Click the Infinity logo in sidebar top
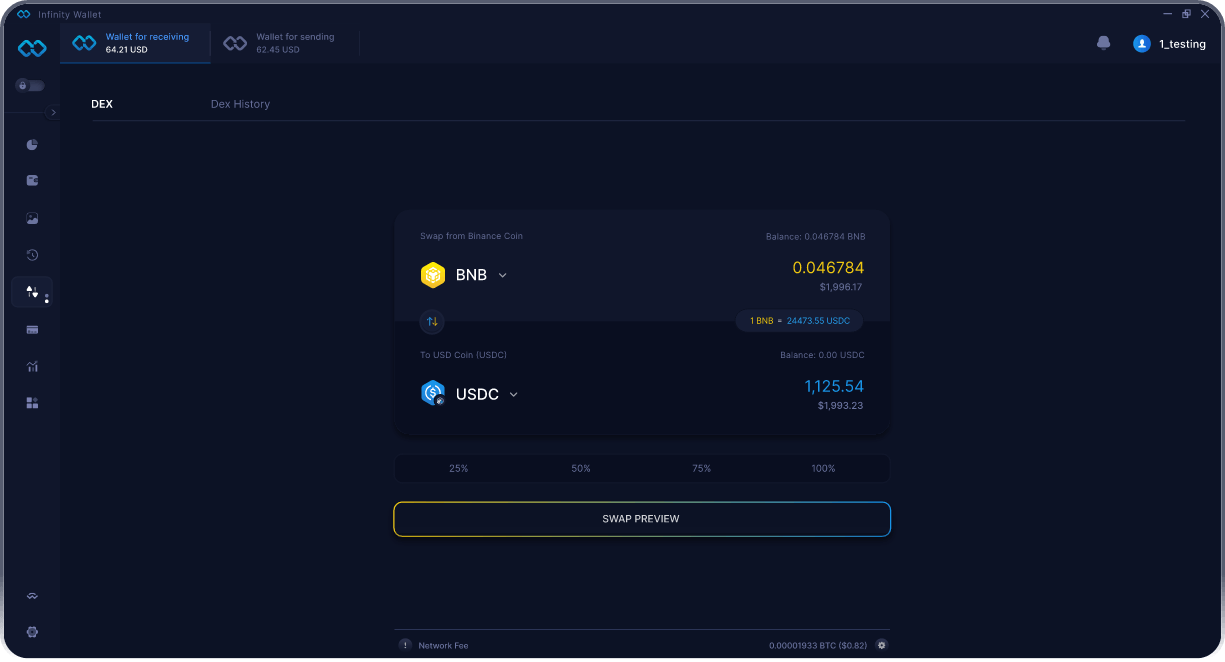The width and height of the screenshot is (1225, 662). [32, 48]
